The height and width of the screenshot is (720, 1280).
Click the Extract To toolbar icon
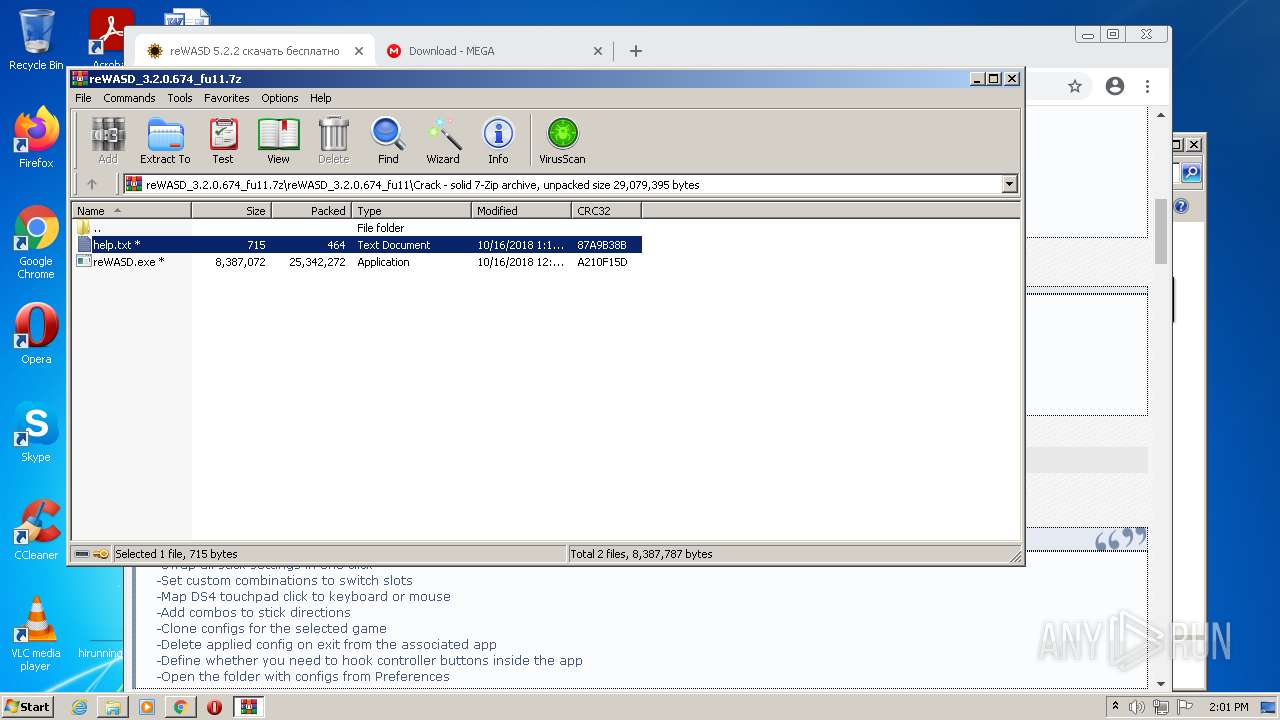[165, 140]
